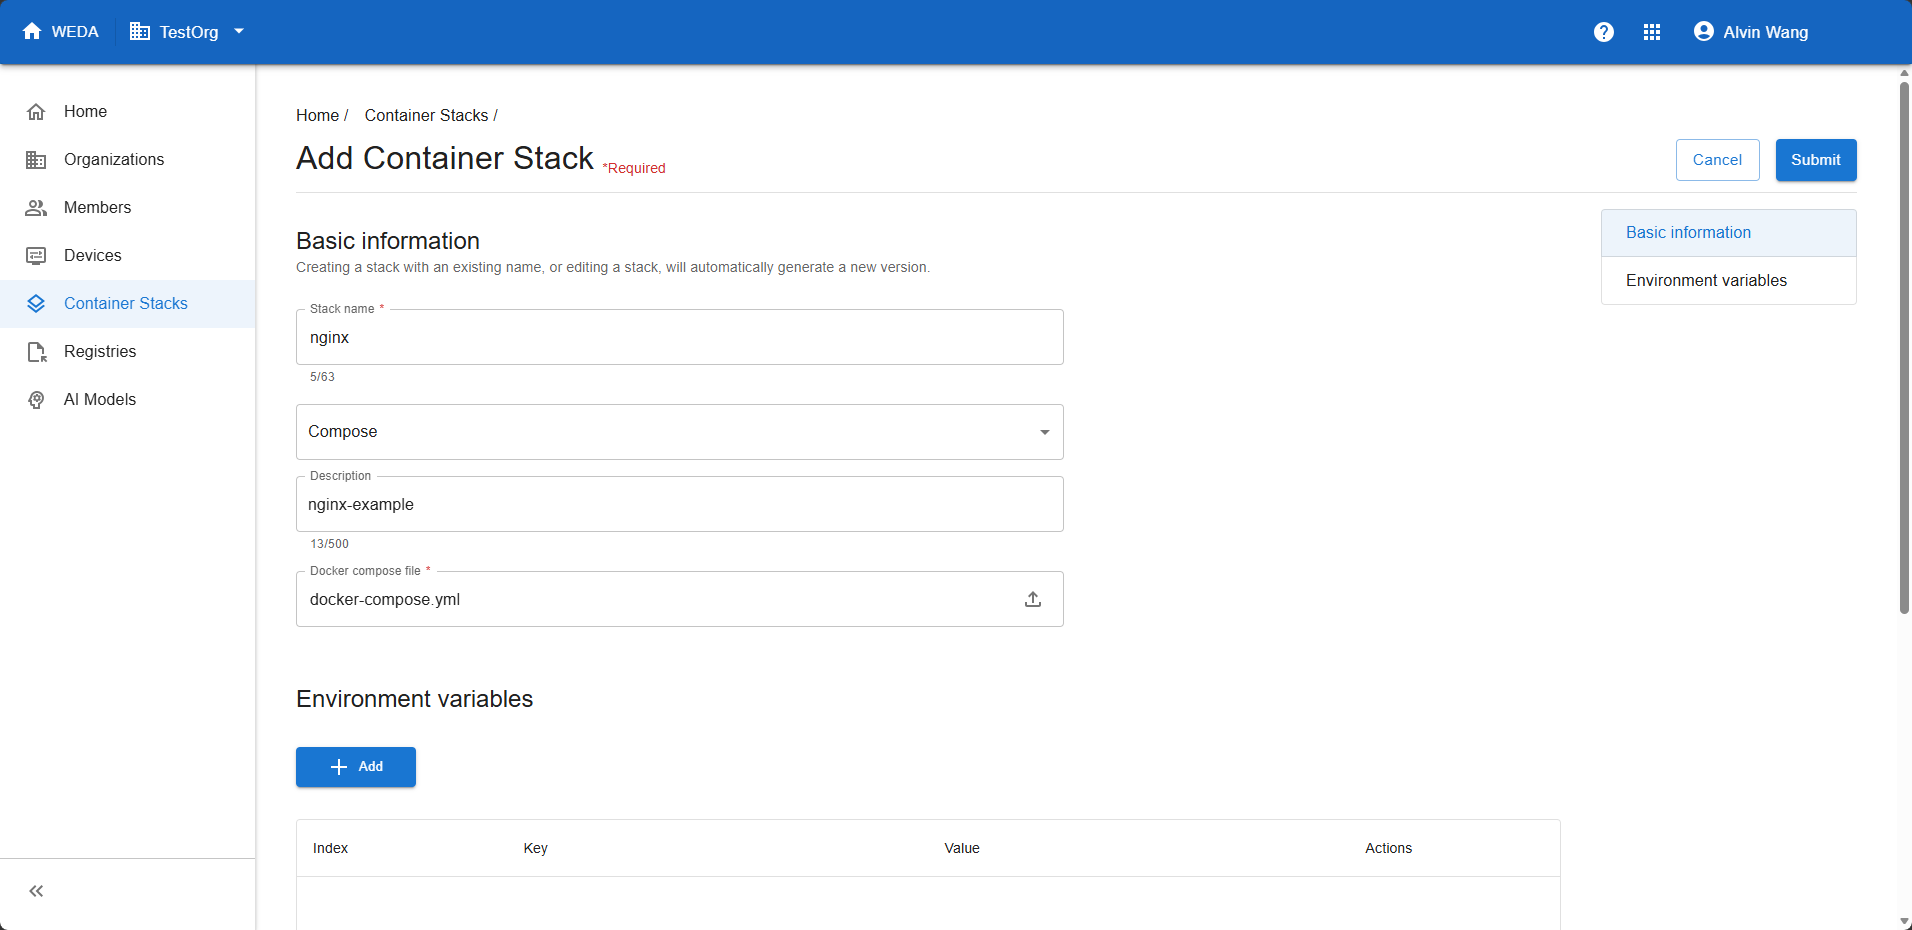Add a new environment variable

[x=356, y=767]
